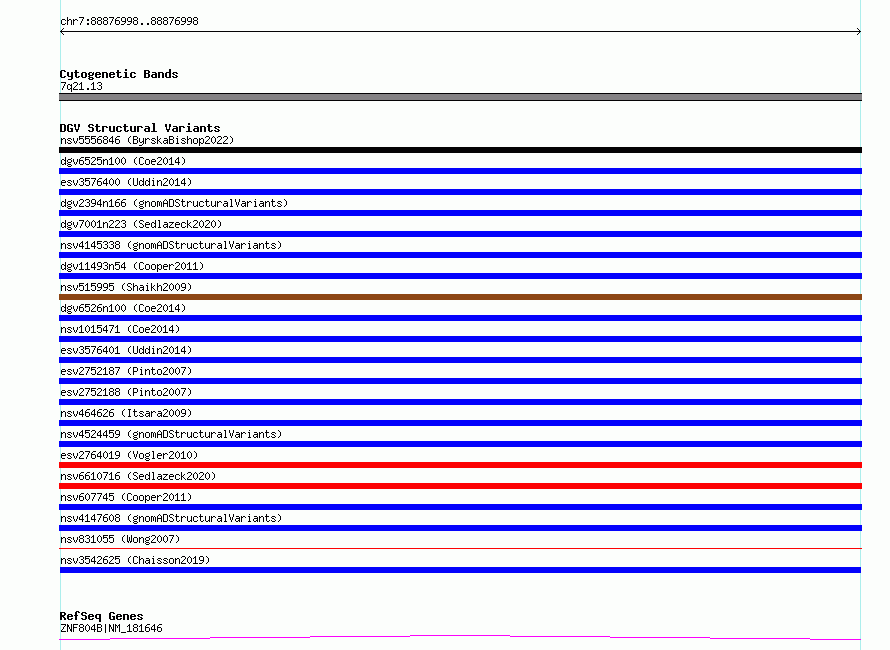
Task: Select esv2764019 (Vogler2010) label
Action: click(129, 455)
